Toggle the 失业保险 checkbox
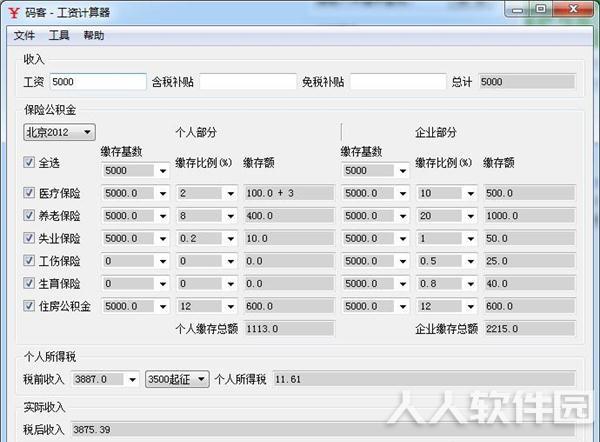 tap(29, 238)
